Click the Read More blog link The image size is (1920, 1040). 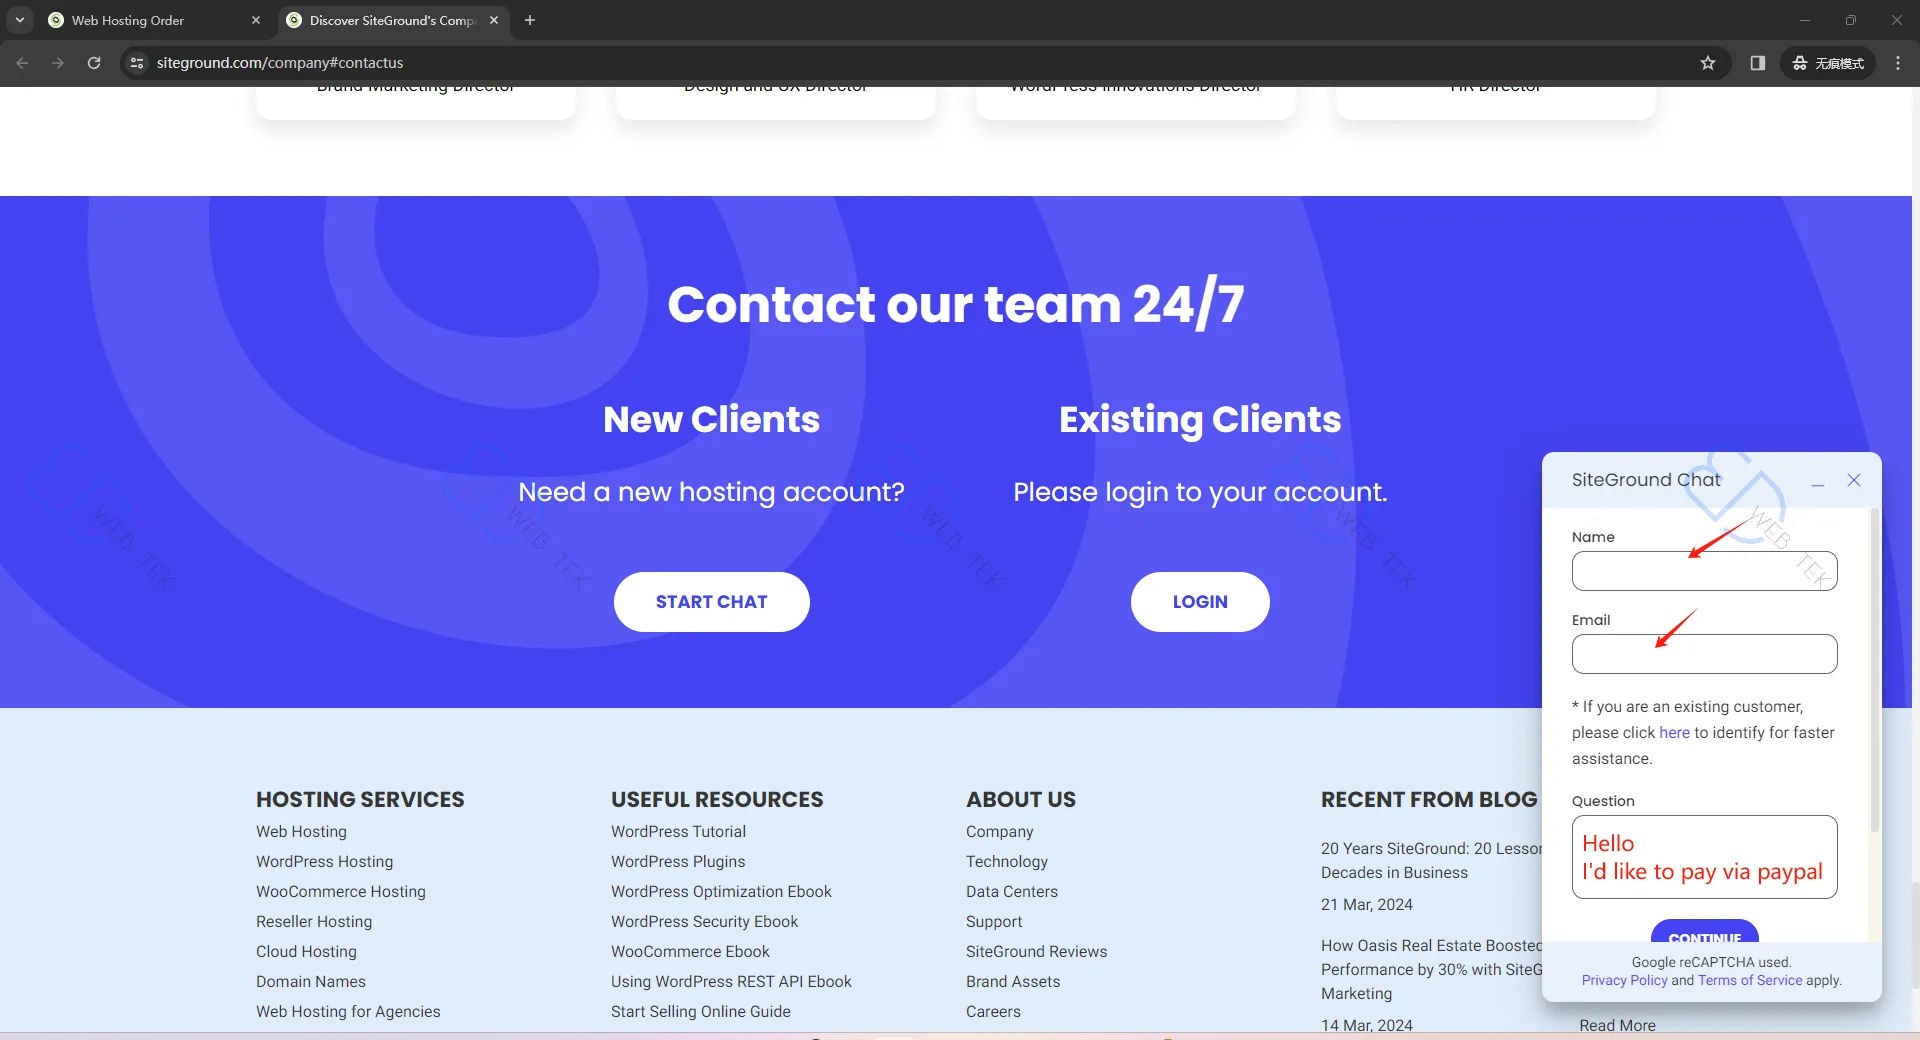pos(1617,1025)
